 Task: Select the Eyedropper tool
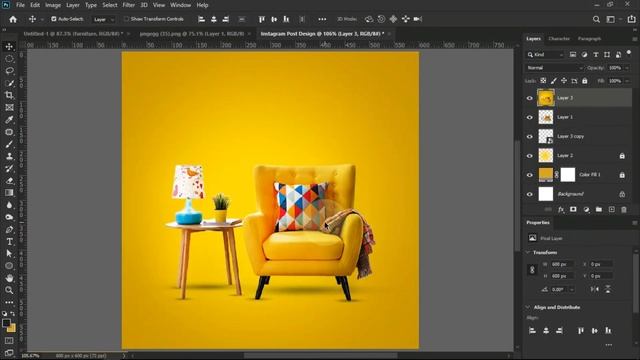pos(9,120)
